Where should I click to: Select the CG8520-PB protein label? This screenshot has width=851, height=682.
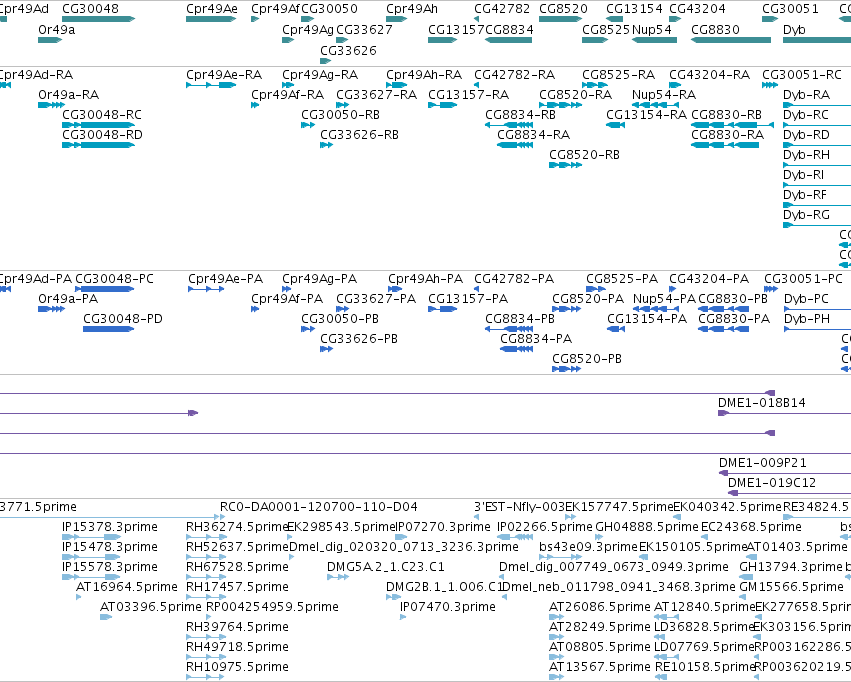[587, 359]
